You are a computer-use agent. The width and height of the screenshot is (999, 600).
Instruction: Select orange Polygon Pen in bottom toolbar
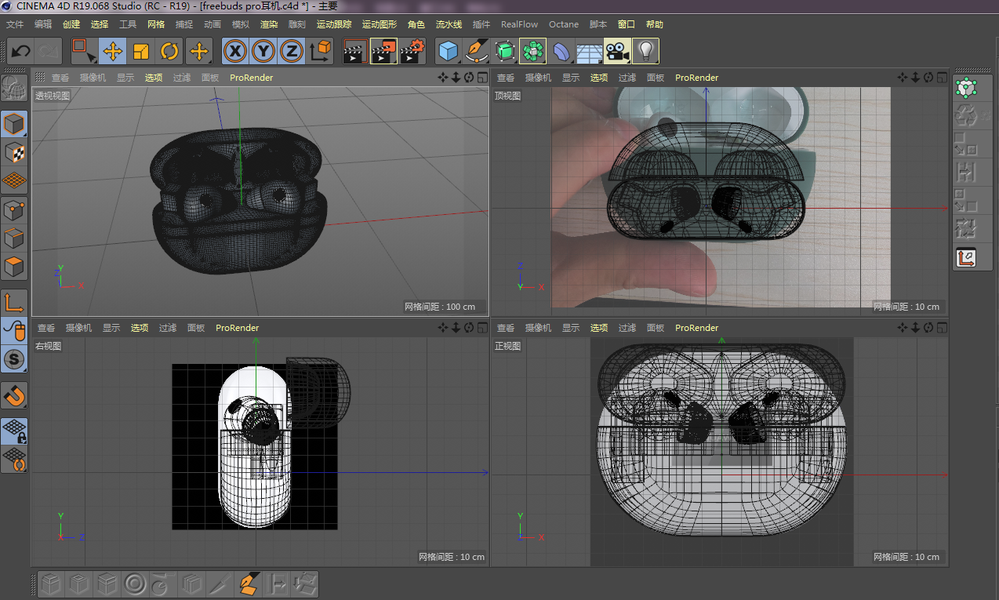[x=248, y=584]
